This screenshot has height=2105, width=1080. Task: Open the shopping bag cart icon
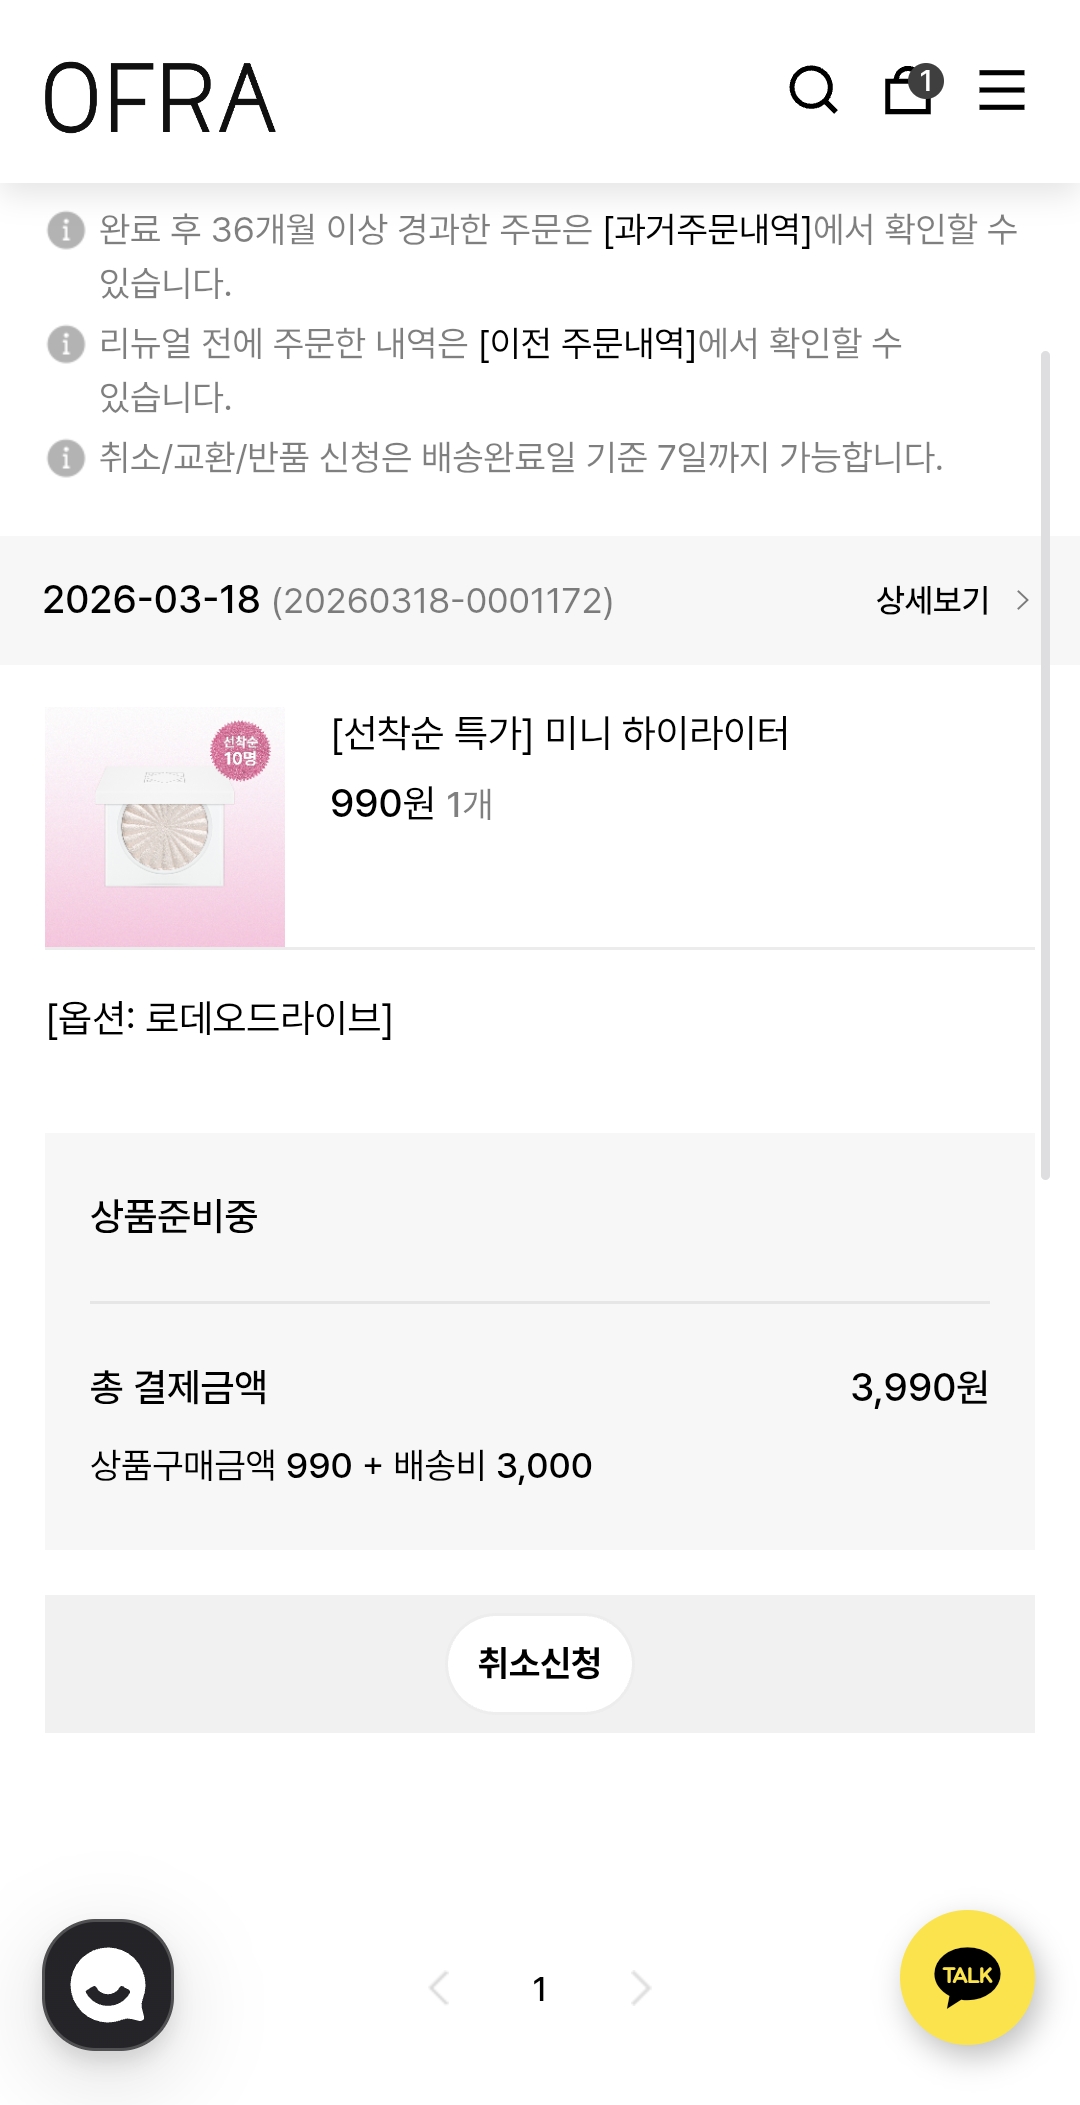909,91
